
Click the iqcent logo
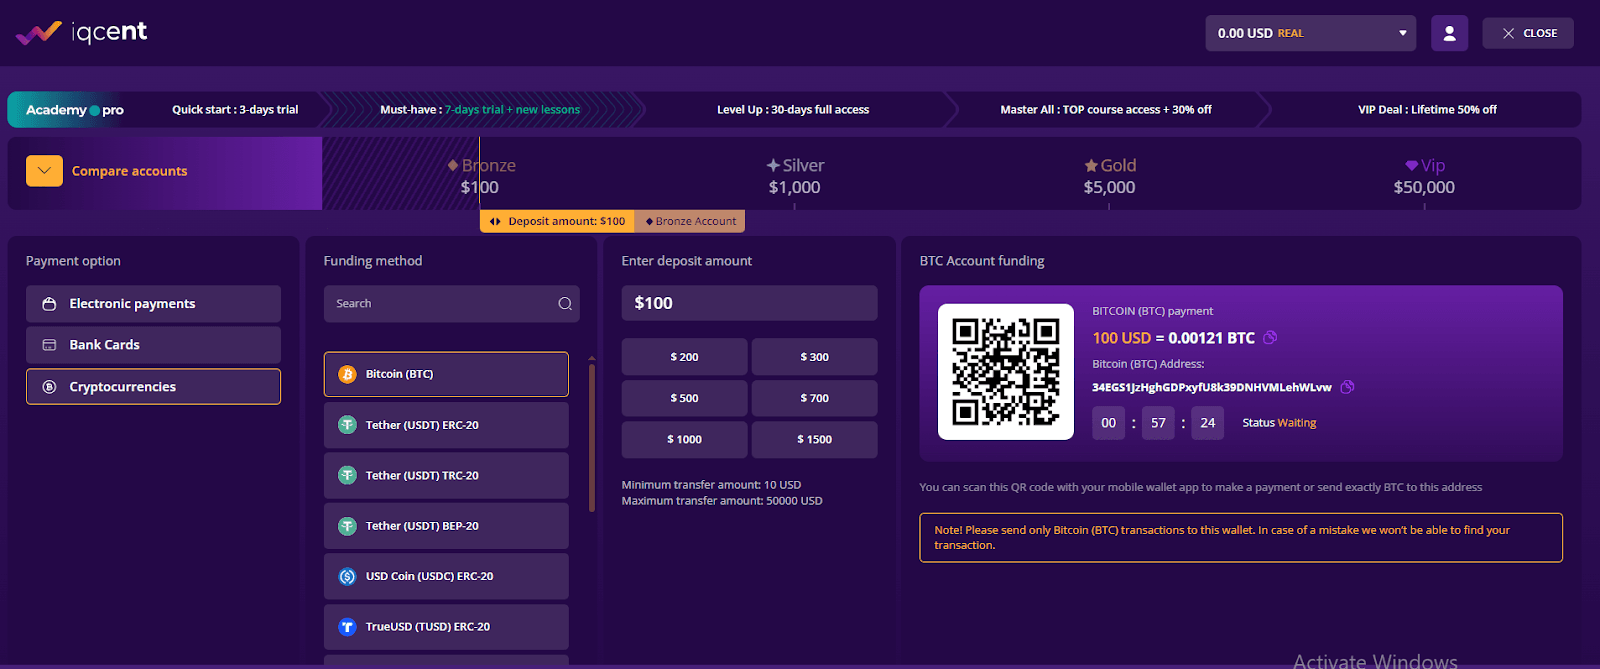[81, 33]
